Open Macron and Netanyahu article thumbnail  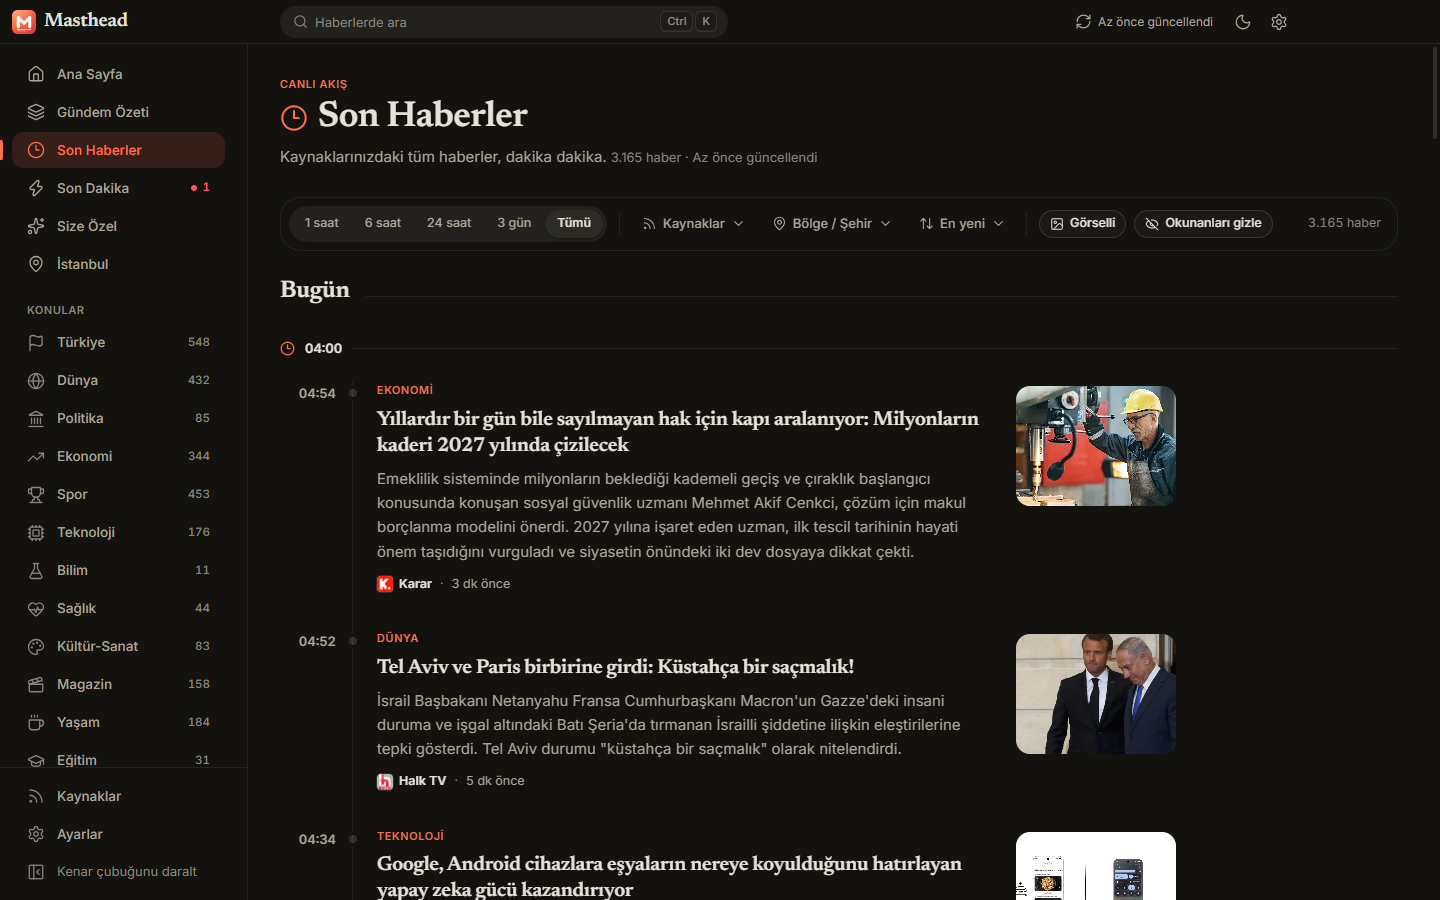coord(1096,694)
